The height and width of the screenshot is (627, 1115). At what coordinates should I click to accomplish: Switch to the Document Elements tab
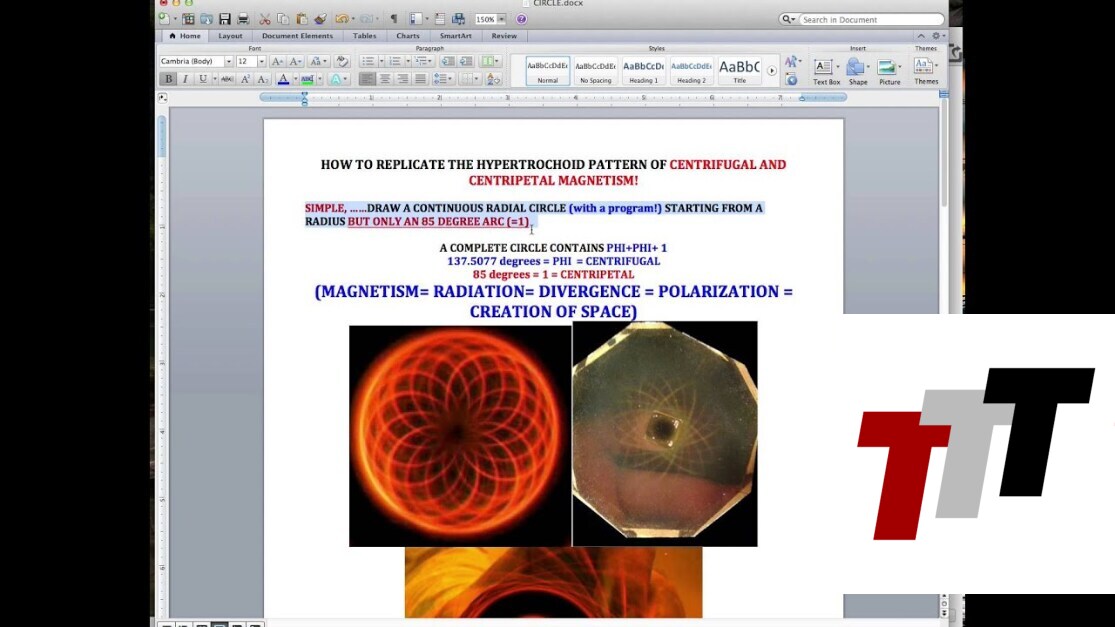pos(297,36)
